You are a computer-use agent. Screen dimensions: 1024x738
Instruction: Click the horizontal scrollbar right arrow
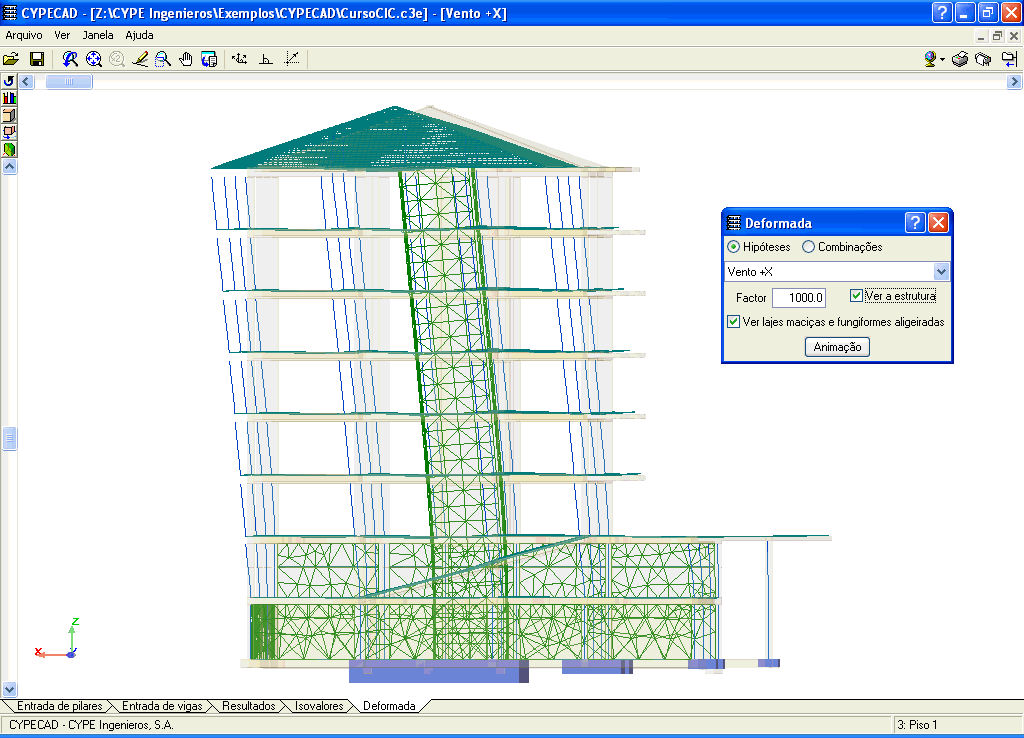click(x=1014, y=82)
